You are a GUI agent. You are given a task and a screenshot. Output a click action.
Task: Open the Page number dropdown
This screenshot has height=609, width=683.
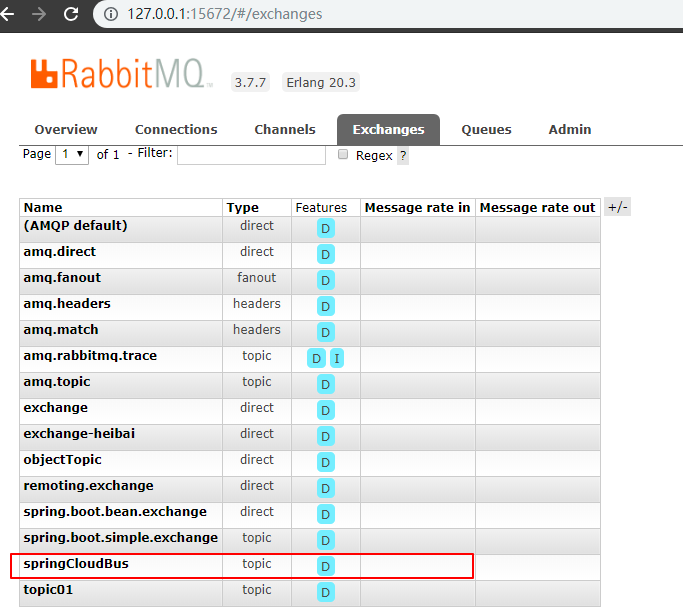(73, 154)
